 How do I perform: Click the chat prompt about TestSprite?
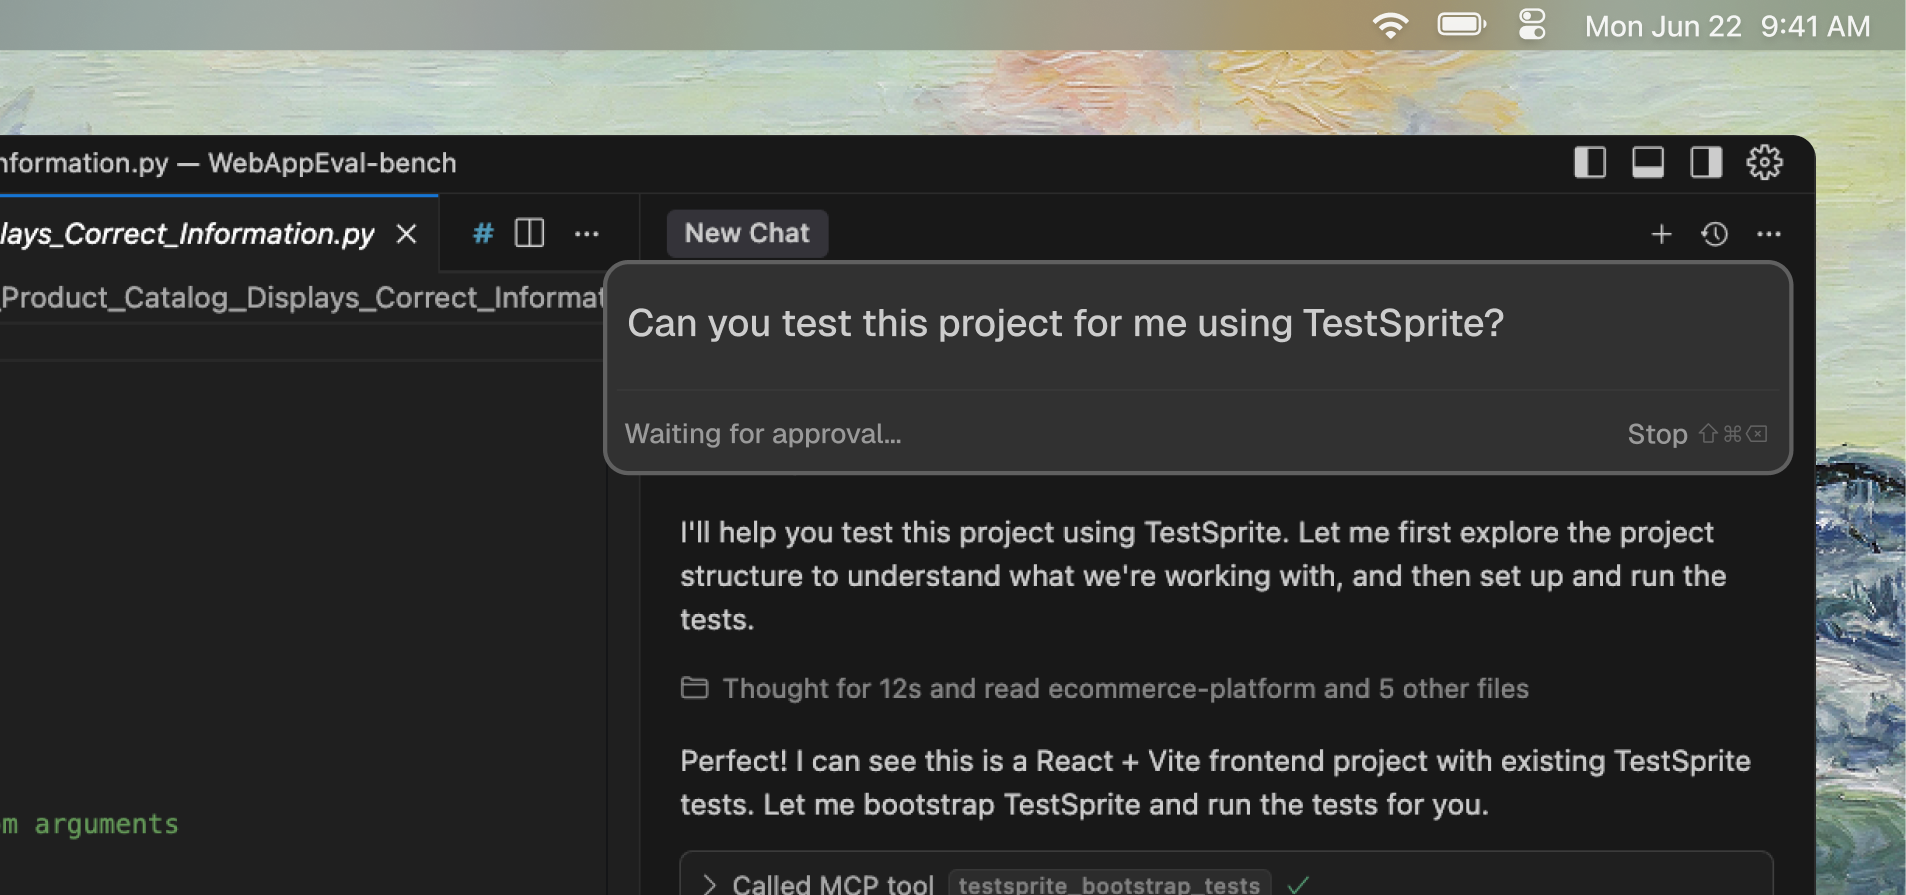(1065, 323)
